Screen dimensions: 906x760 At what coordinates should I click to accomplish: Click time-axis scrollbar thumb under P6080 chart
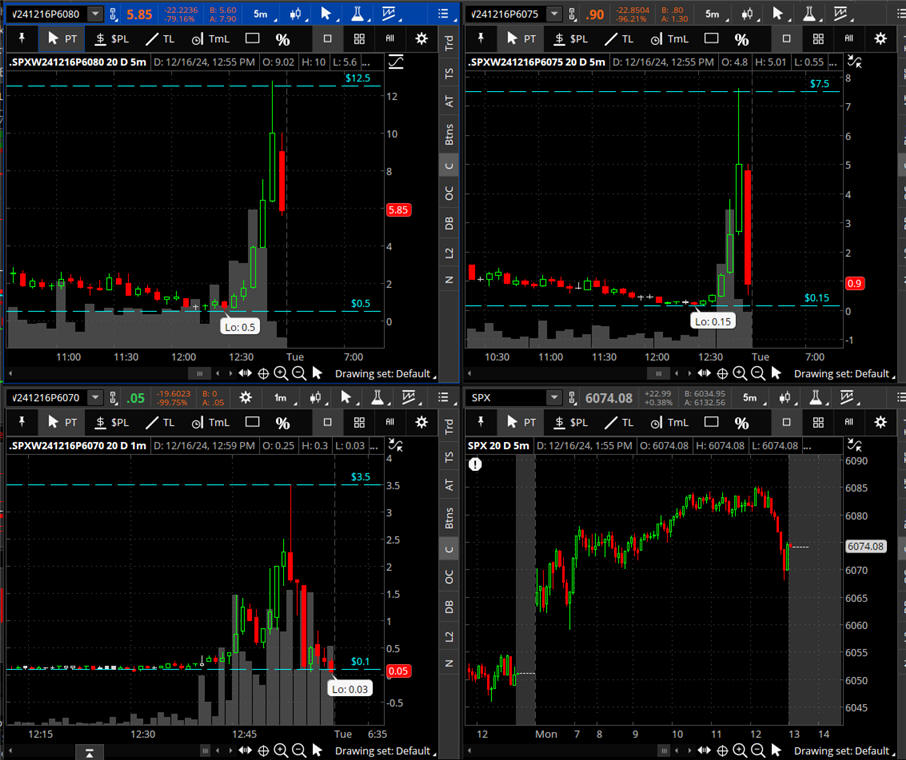pos(199,373)
